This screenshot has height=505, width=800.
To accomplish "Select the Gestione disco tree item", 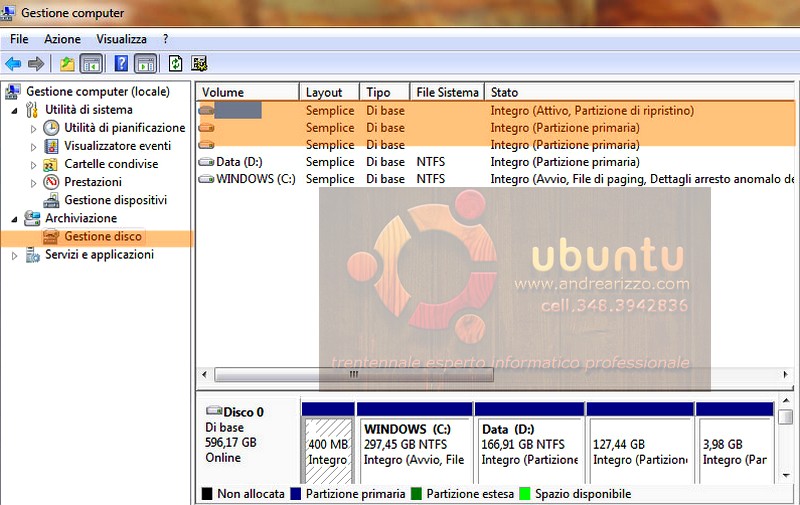I will coord(103,236).
